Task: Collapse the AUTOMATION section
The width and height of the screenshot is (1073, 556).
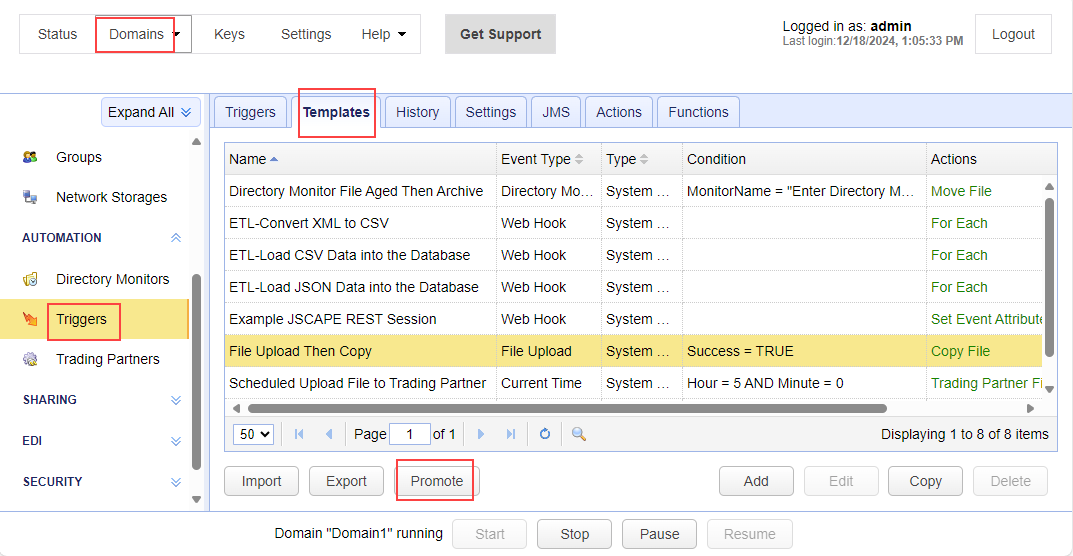Action: click(x=176, y=238)
